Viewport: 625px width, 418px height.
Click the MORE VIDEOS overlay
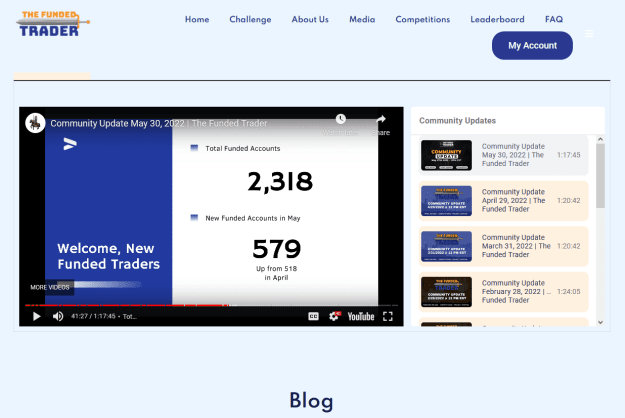click(x=50, y=287)
